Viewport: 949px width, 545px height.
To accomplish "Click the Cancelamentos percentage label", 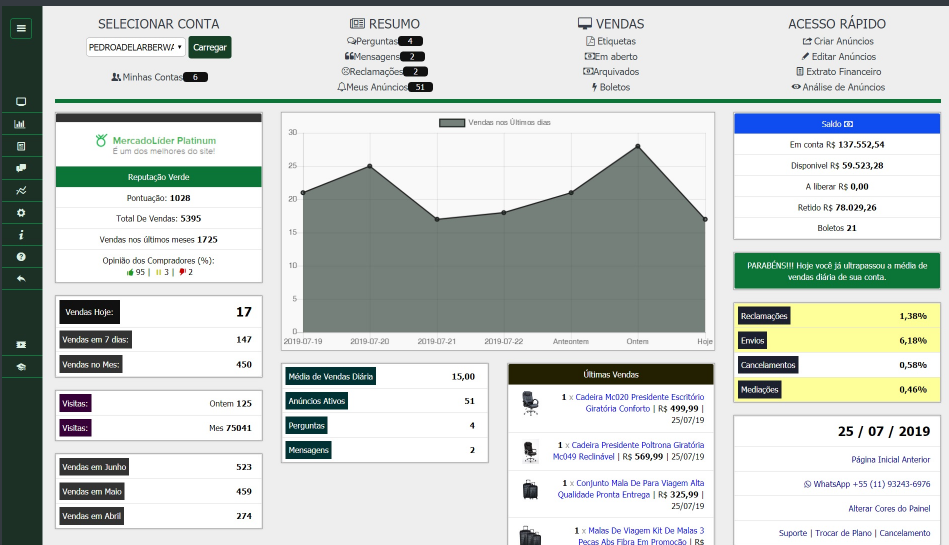I will [x=768, y=365].
